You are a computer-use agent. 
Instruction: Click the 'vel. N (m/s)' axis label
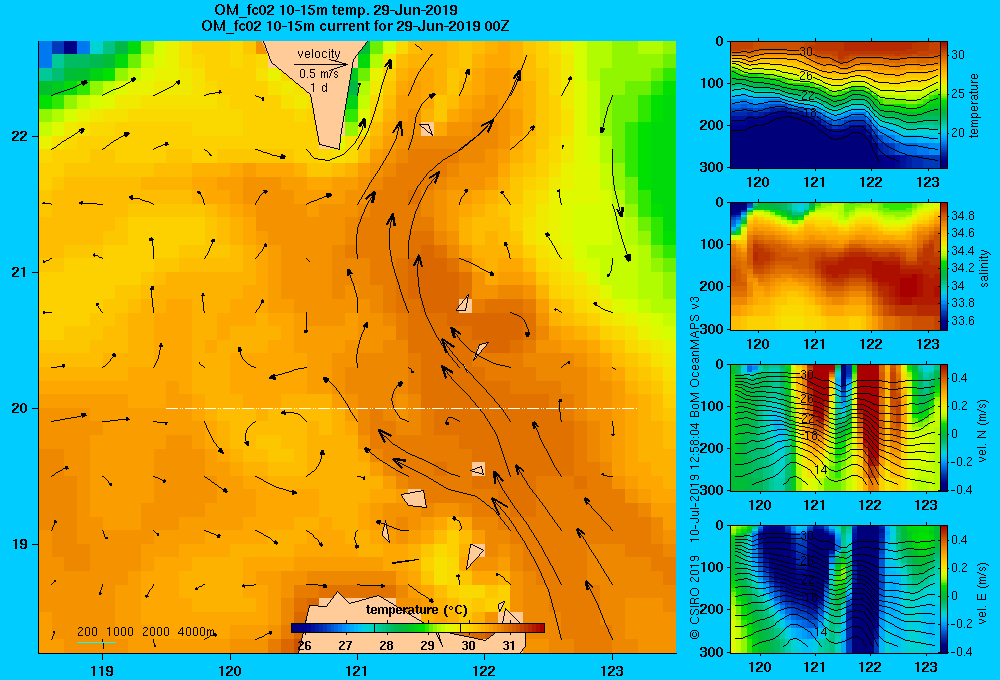point(983,431)
